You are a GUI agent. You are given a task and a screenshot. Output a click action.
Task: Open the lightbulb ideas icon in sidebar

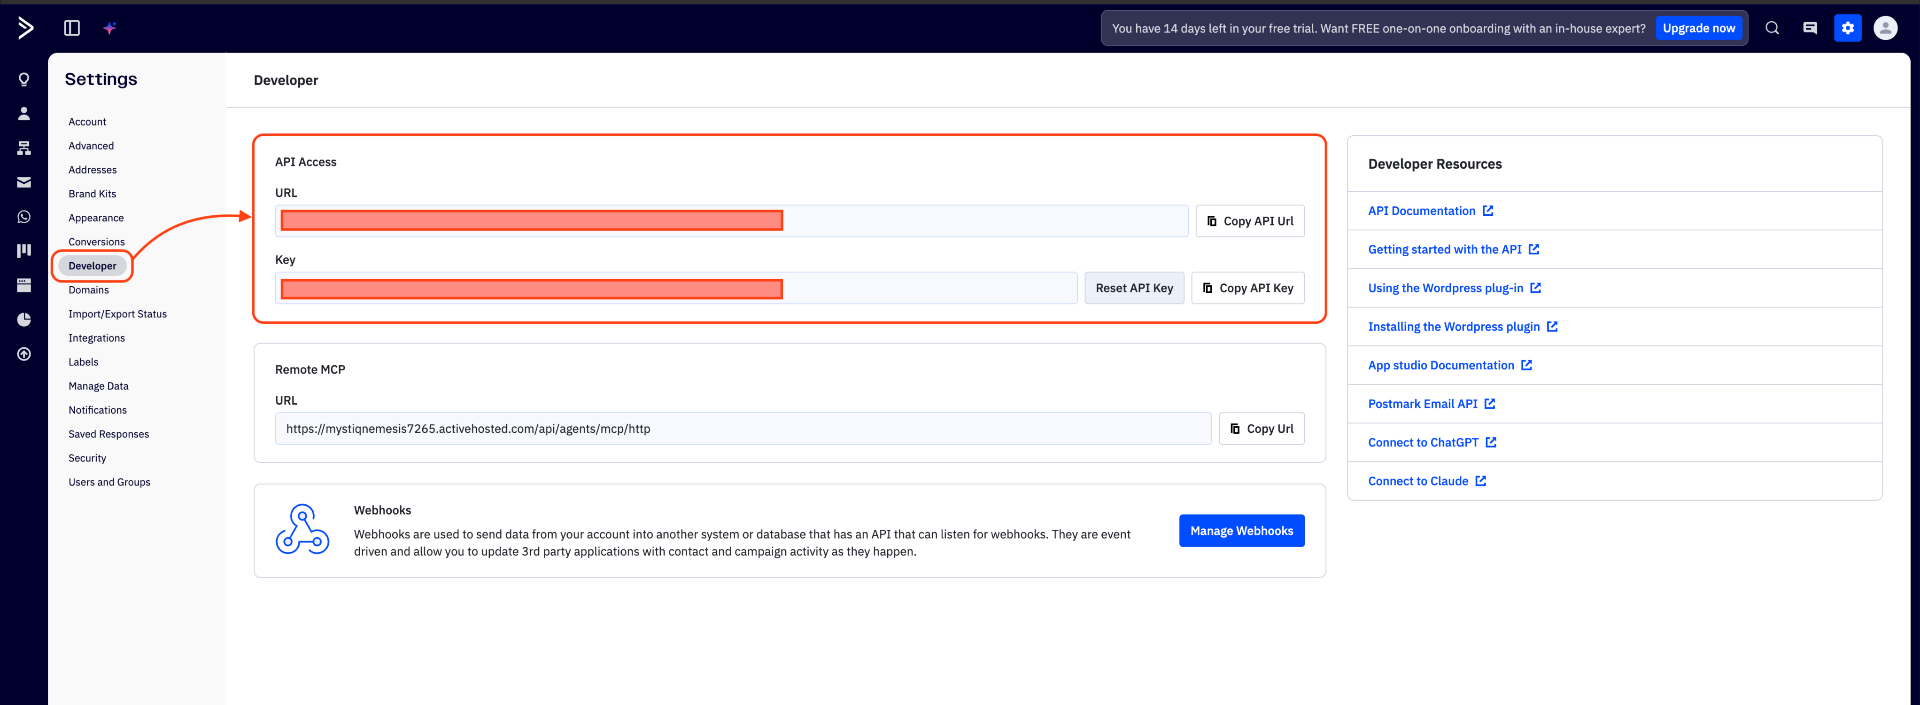click(24, 80)
